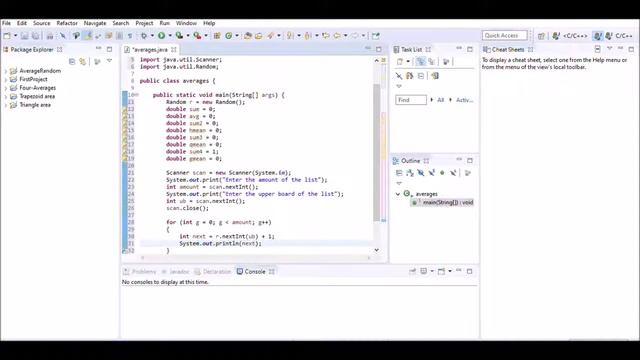Select main(String[]) : void in Outline
The height and width of the screenshot is (360, 640).
click(x=442, y=202)
